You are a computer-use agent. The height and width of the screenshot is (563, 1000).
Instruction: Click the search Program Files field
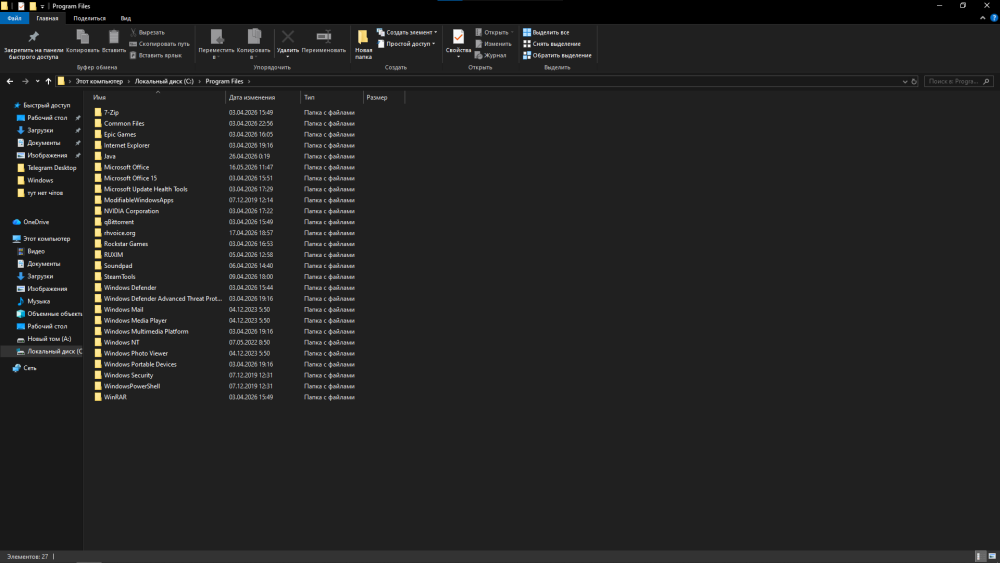(x=958, y=81)
